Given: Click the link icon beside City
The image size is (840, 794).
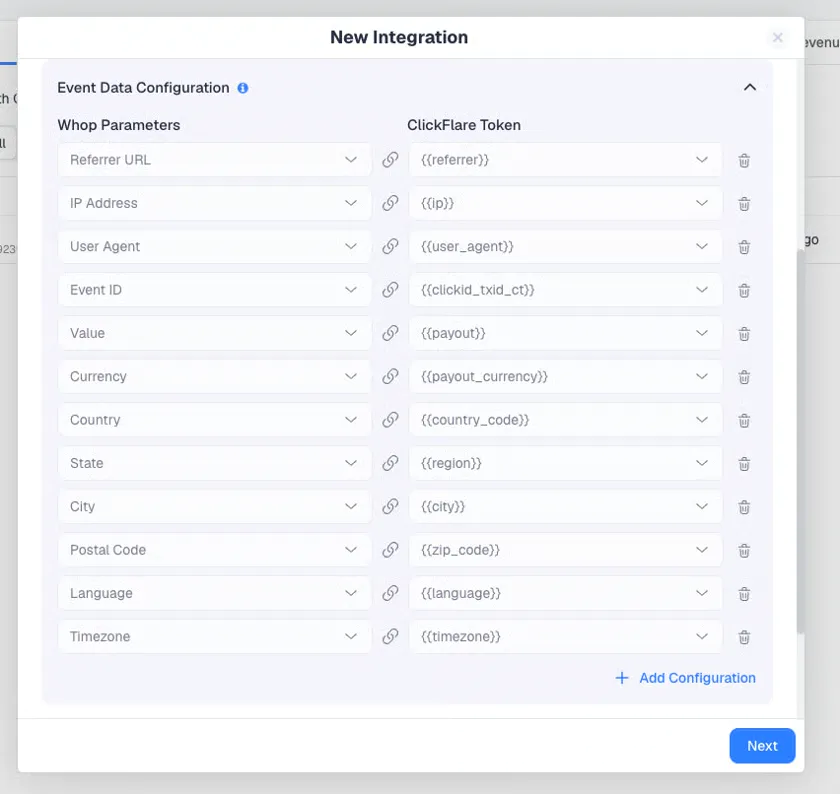Looking at the screenshot, I should (x=390, y=506).
